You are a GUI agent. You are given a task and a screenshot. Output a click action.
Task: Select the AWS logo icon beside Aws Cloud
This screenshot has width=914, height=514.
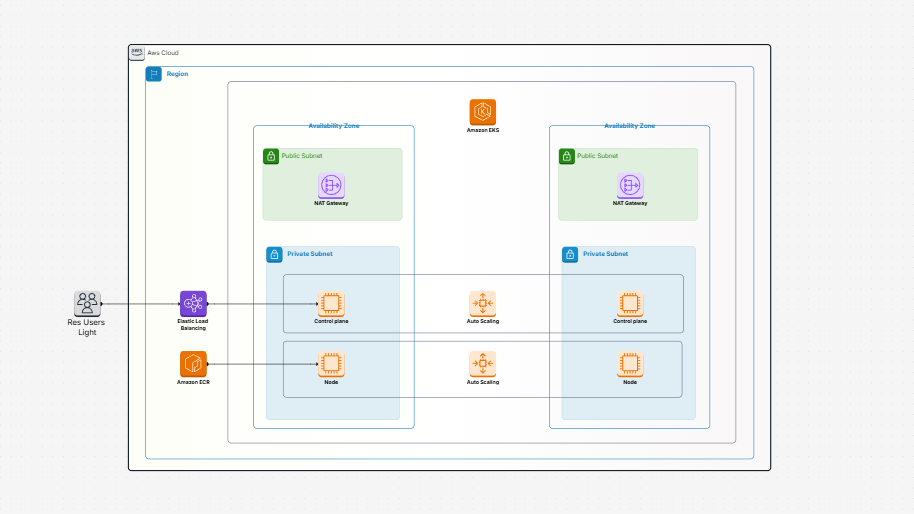(137, 53)
